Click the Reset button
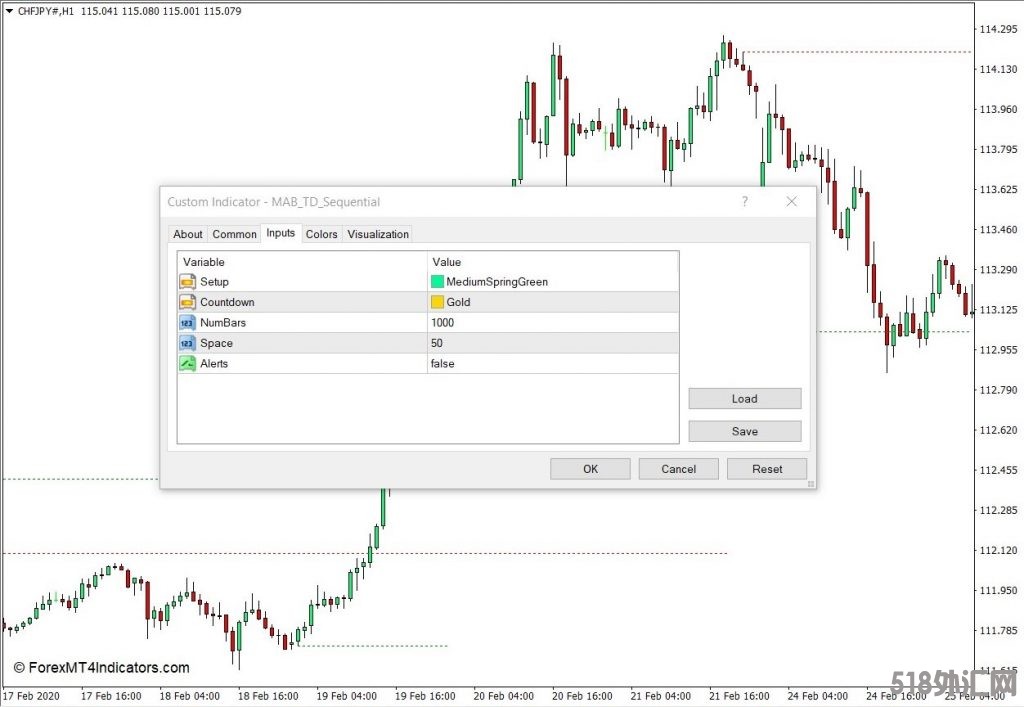This screenshot has height=707, width=1024. point(767,469)
